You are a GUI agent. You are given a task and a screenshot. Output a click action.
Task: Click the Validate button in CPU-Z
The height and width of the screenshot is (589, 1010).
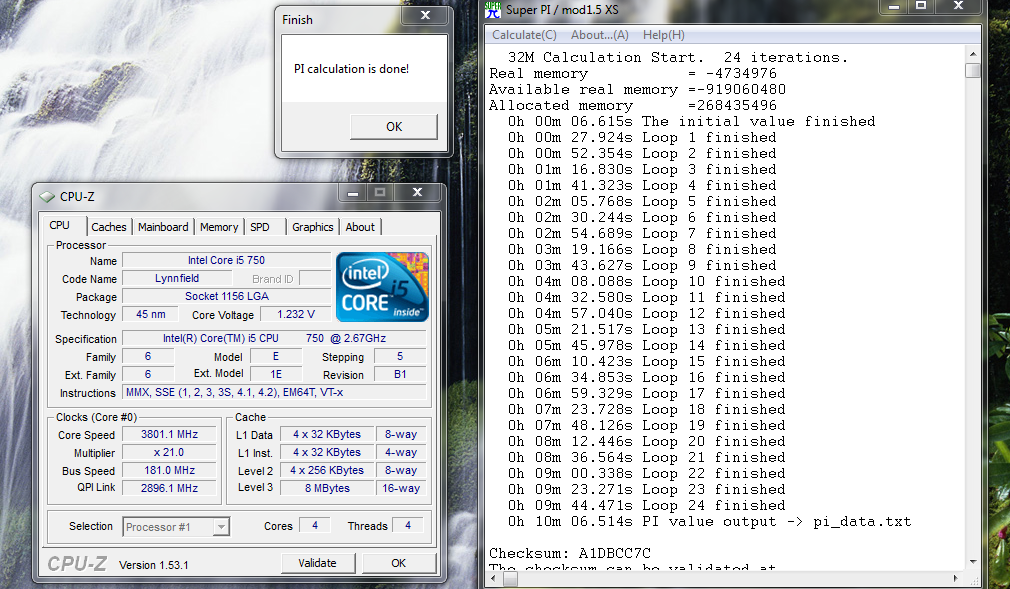click(318, 563)
